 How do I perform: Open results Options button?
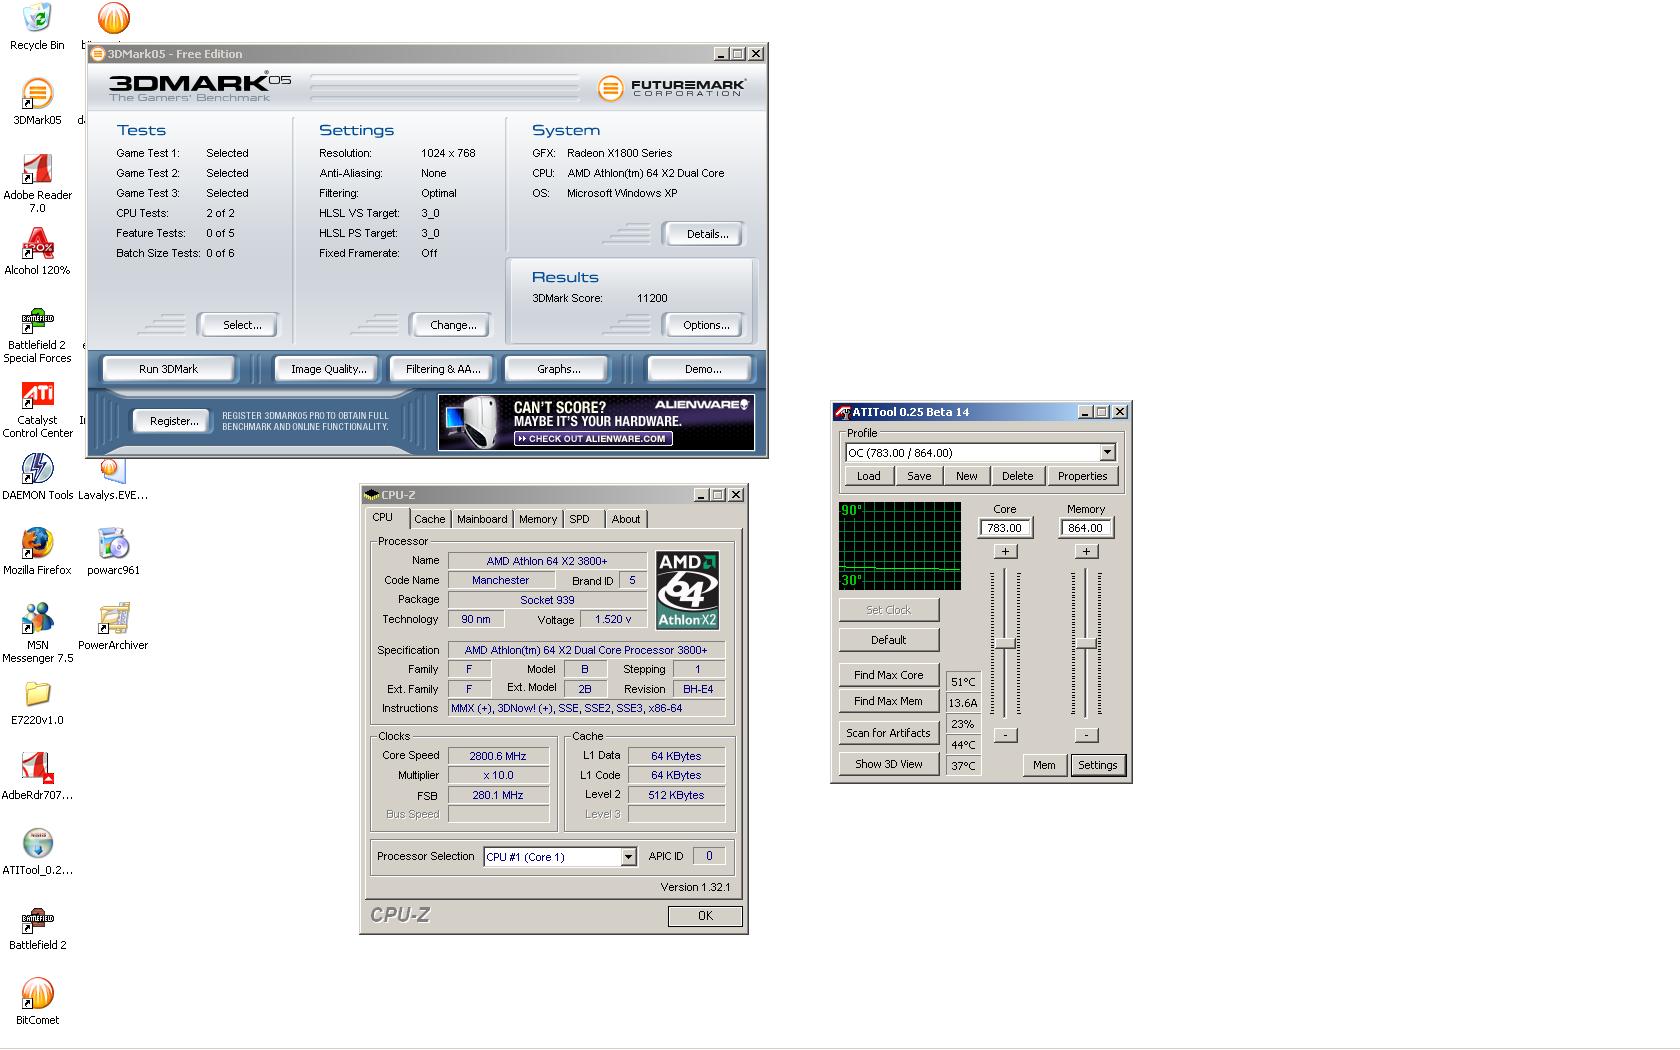[706, 325]
